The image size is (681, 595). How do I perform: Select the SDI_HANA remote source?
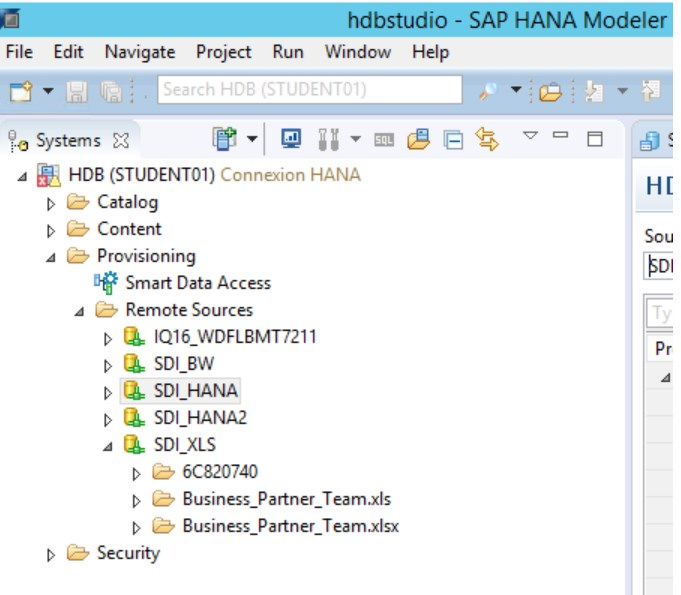181,390
